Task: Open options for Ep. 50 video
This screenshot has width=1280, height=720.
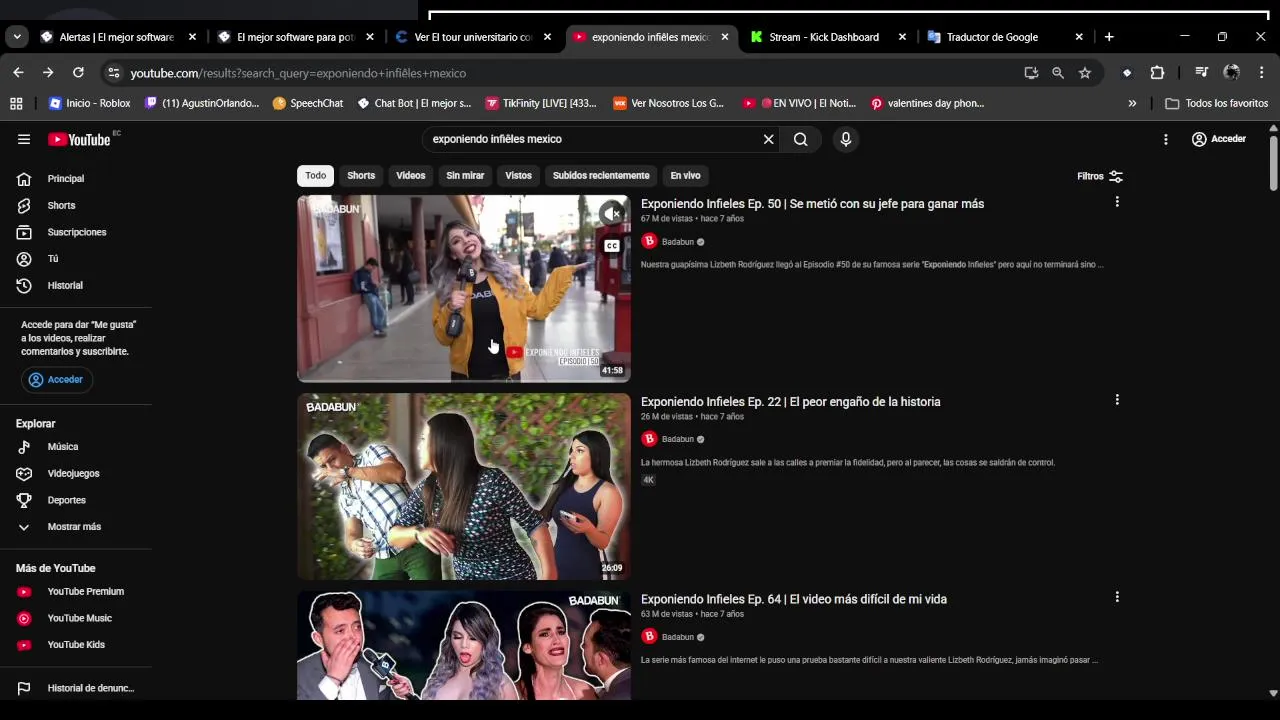Action: click(x=1117, y=202)
